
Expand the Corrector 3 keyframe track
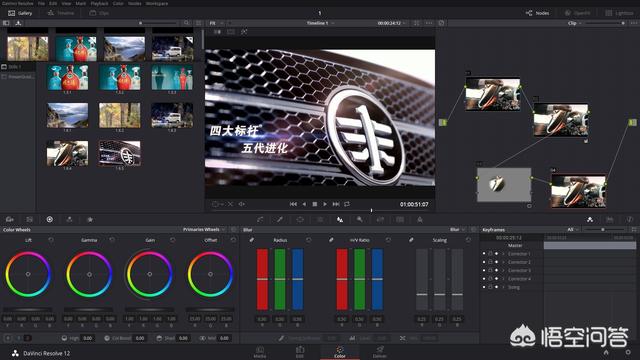(x=503, y=271)
